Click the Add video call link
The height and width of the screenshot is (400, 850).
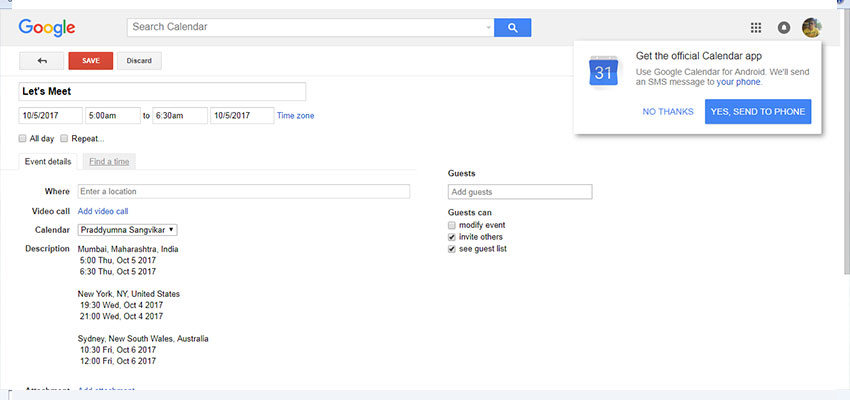pos(103,211)
